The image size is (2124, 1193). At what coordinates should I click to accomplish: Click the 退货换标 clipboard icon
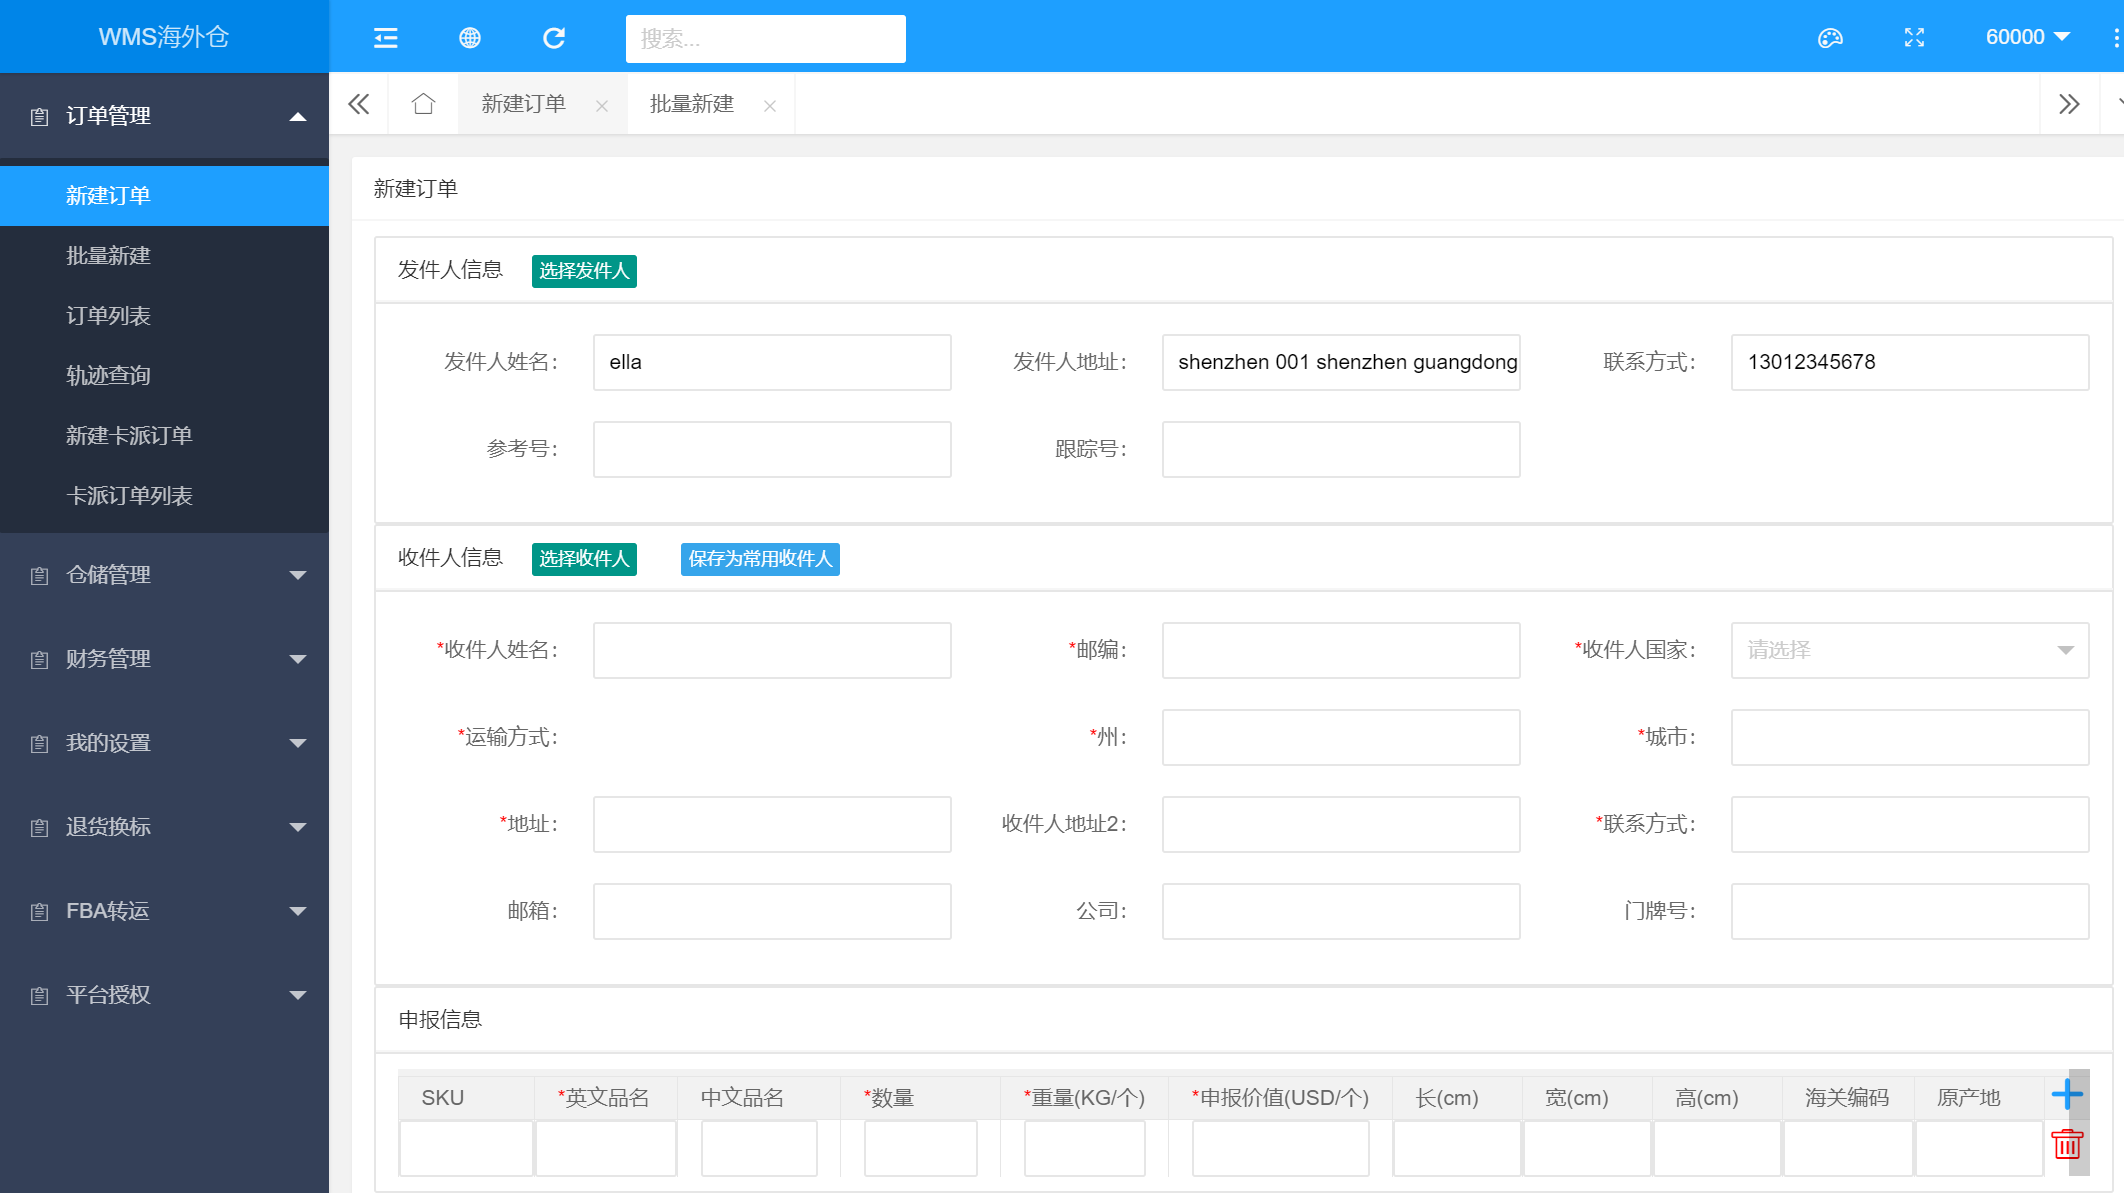[x=39, y=828]
